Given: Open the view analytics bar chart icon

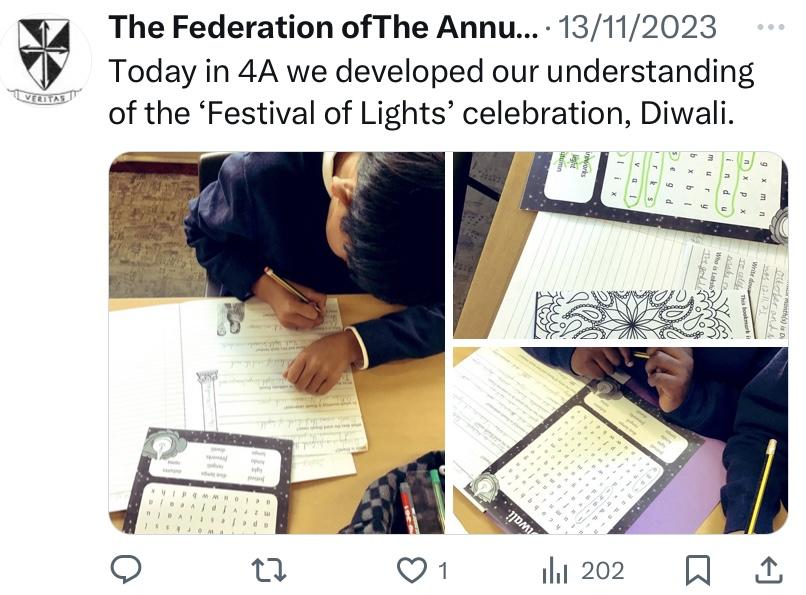Looking at the screenshot, I should pos(554,571).
